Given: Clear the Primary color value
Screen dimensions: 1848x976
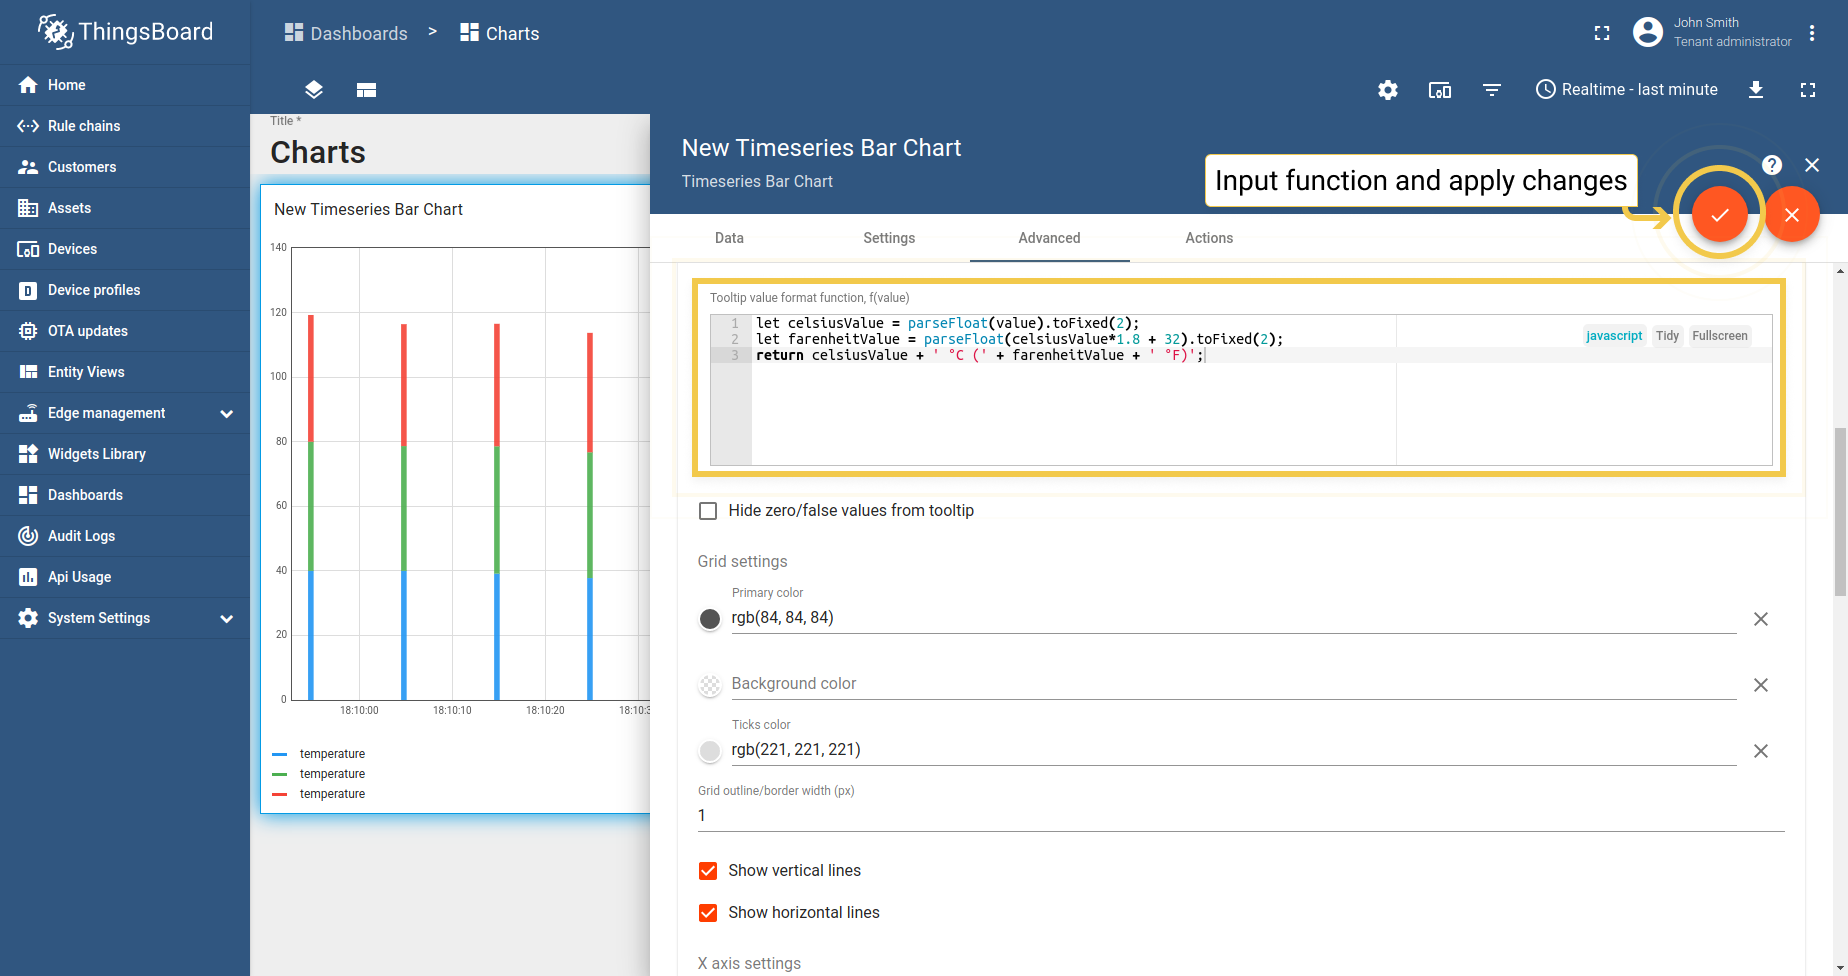Looking at the screenshot, I should point(1761,619).
